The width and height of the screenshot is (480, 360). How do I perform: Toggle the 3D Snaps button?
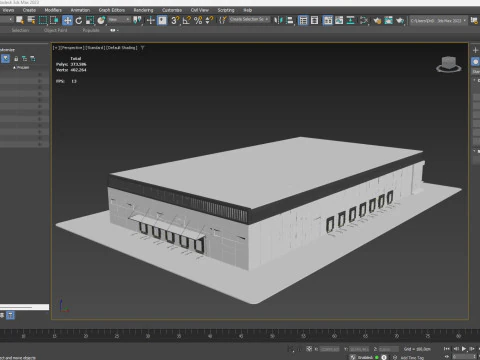[175, 20]
